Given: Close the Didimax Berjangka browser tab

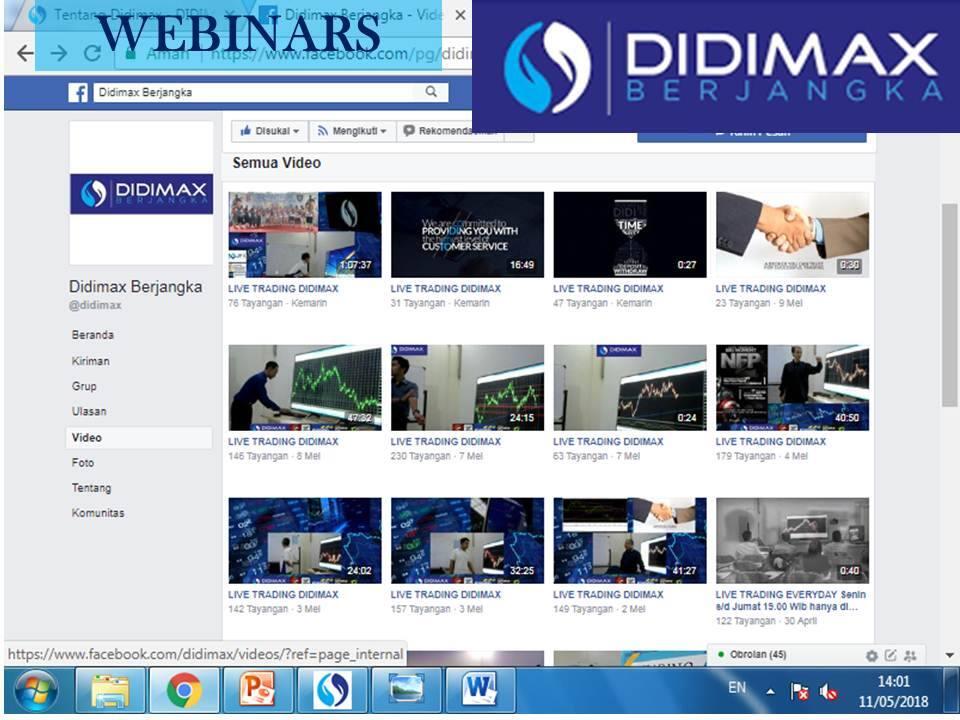Looking at the screenshot, I should pos(460,15).
